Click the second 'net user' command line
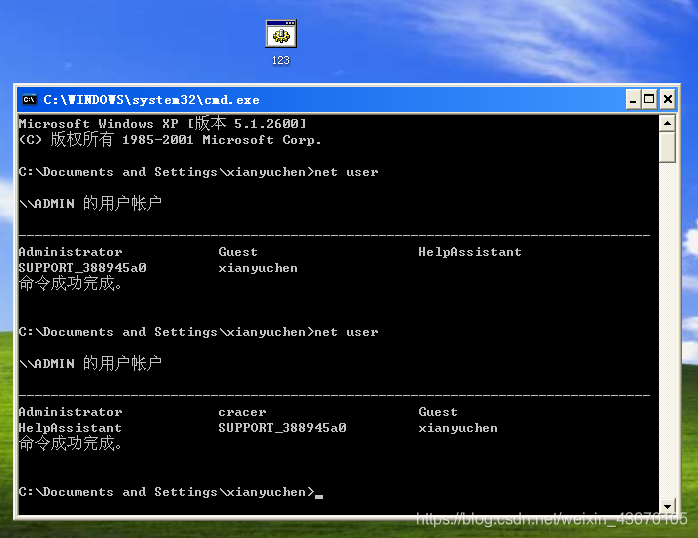The image size is (698, 538). (x=199, y=332)
